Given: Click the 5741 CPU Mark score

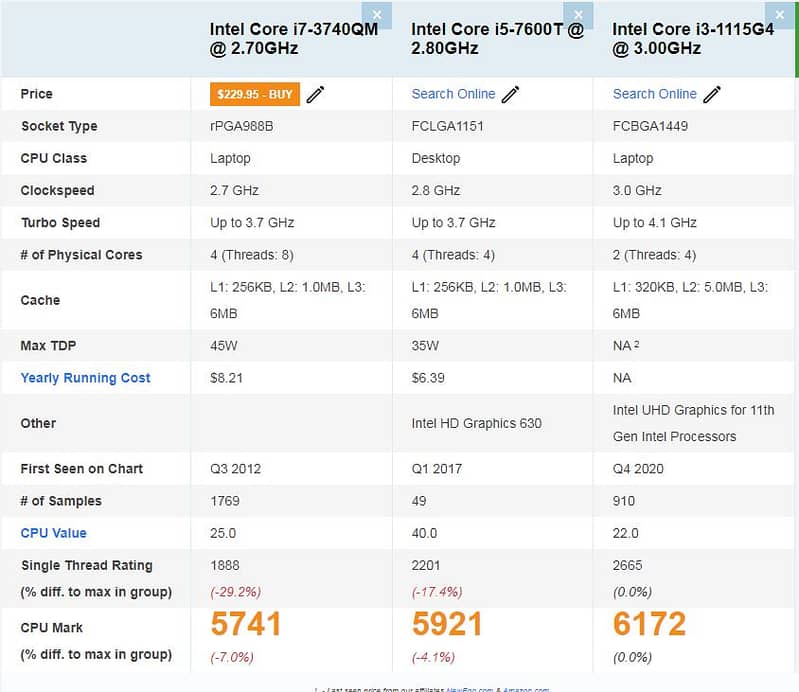Looking at the screenshot, I should click(x=246, y=624).
